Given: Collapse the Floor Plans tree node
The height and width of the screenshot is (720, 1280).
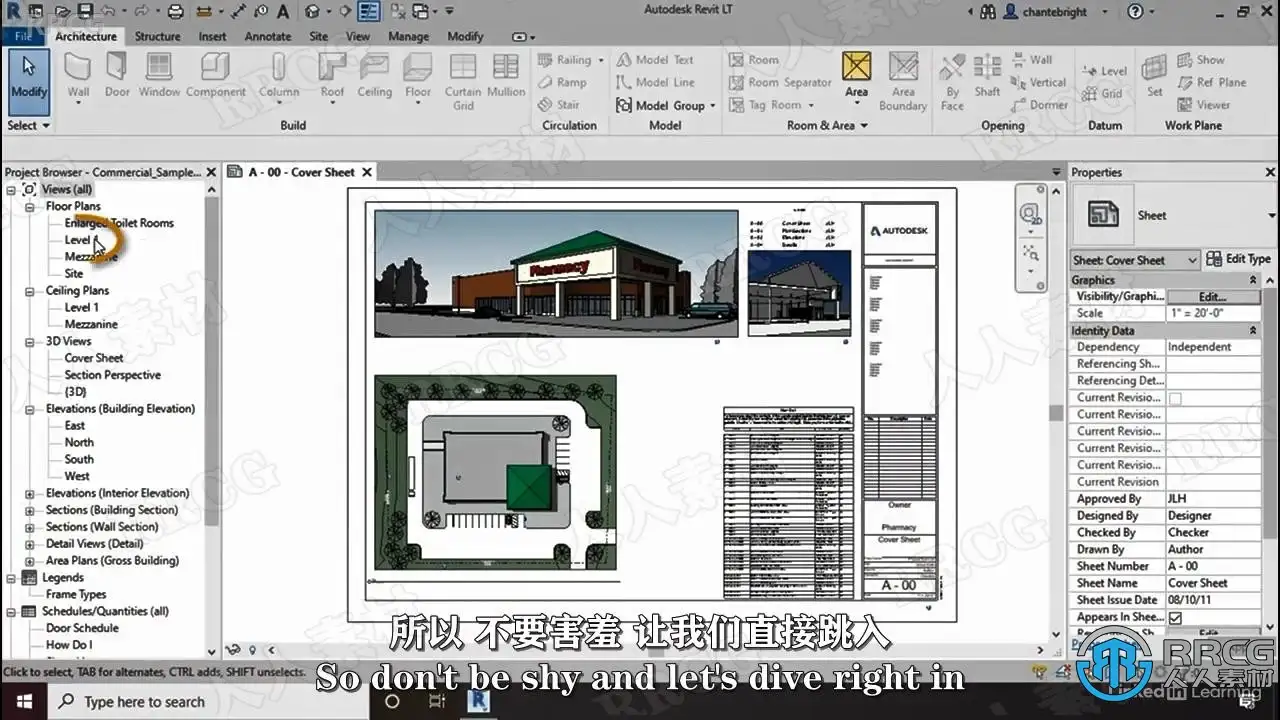Looking at the screenshot, I should [31, 207].
